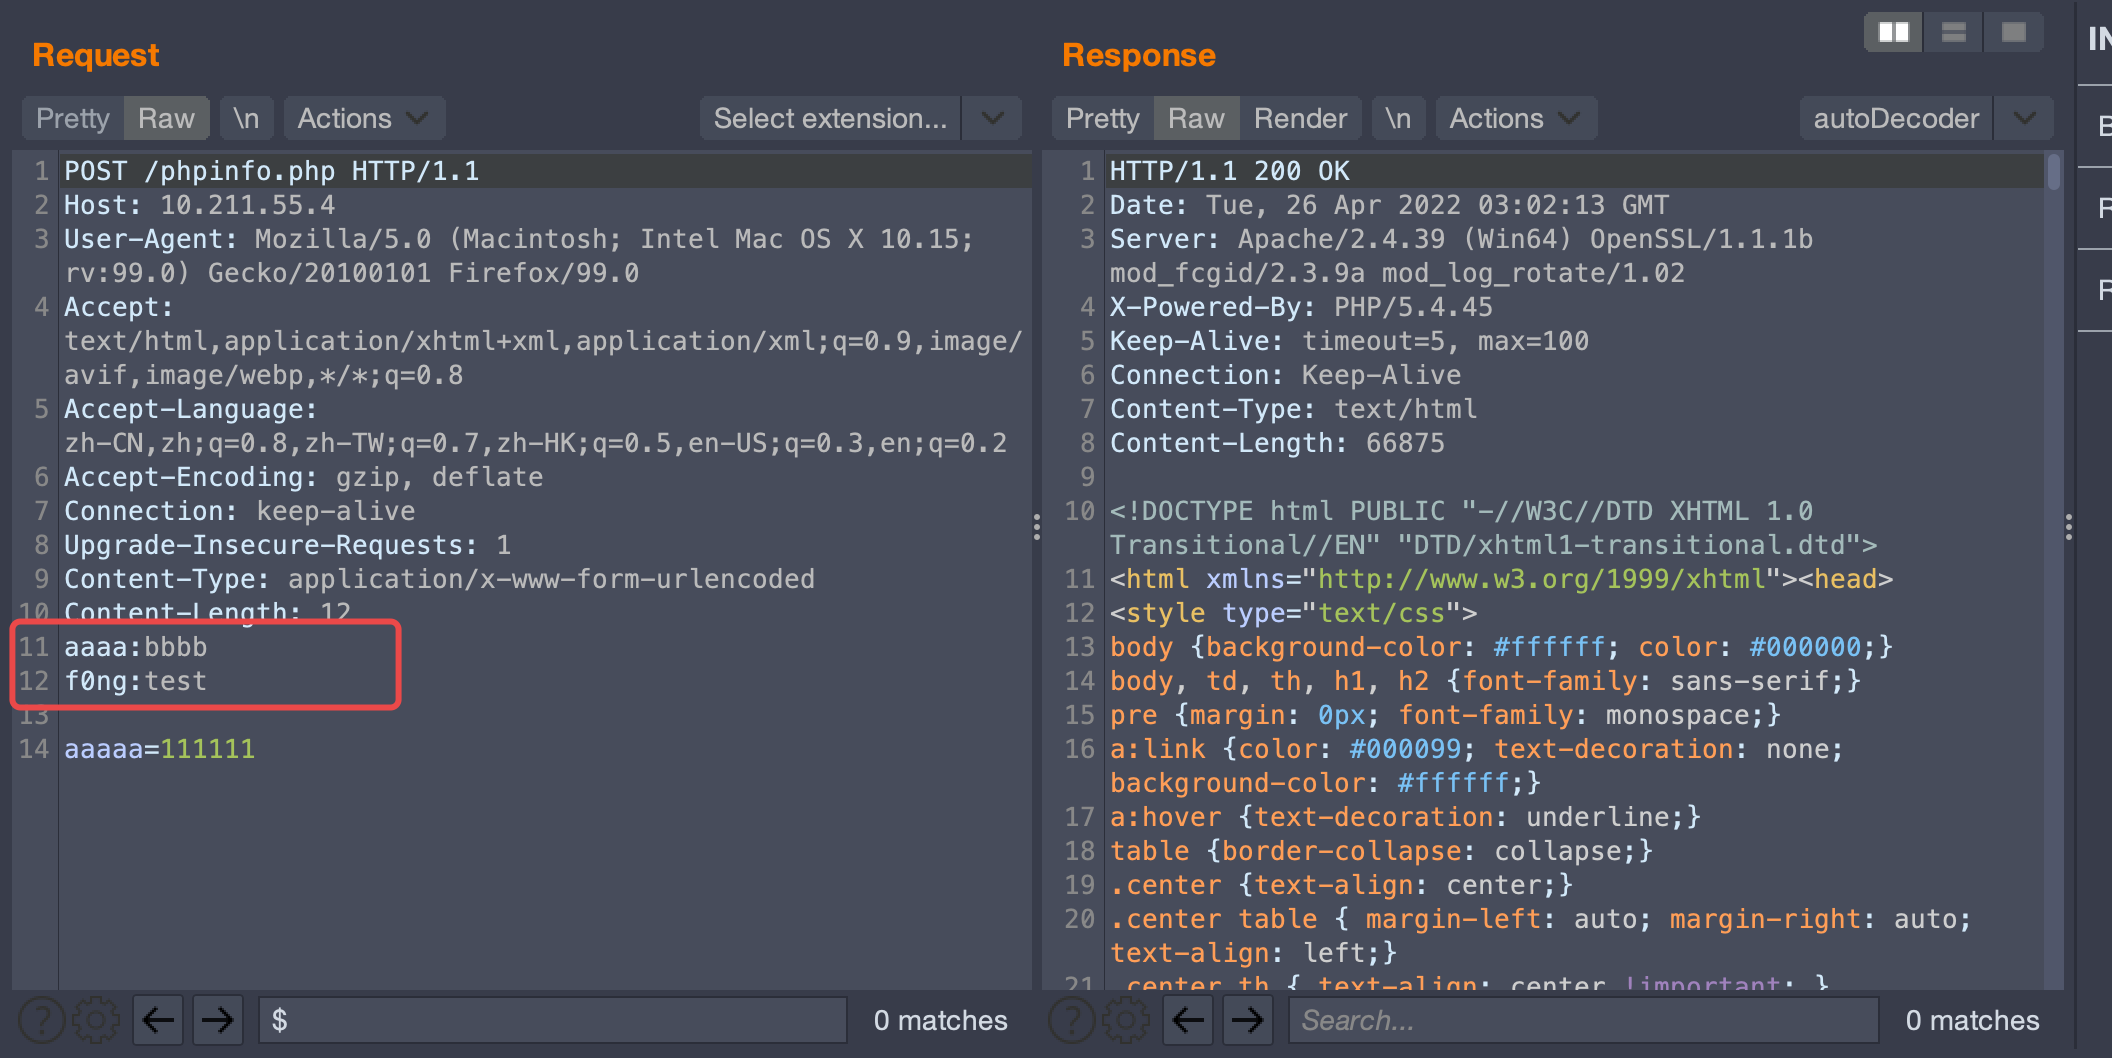This screenshot has height=1058, width=2112.
Task: Toggle request newline \n display
Action: (x=246, y=118)
